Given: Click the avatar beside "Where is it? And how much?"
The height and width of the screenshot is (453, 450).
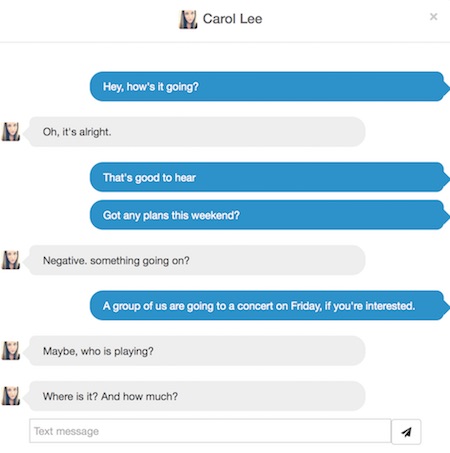Looking at the screenshot, I should point(11,396).
